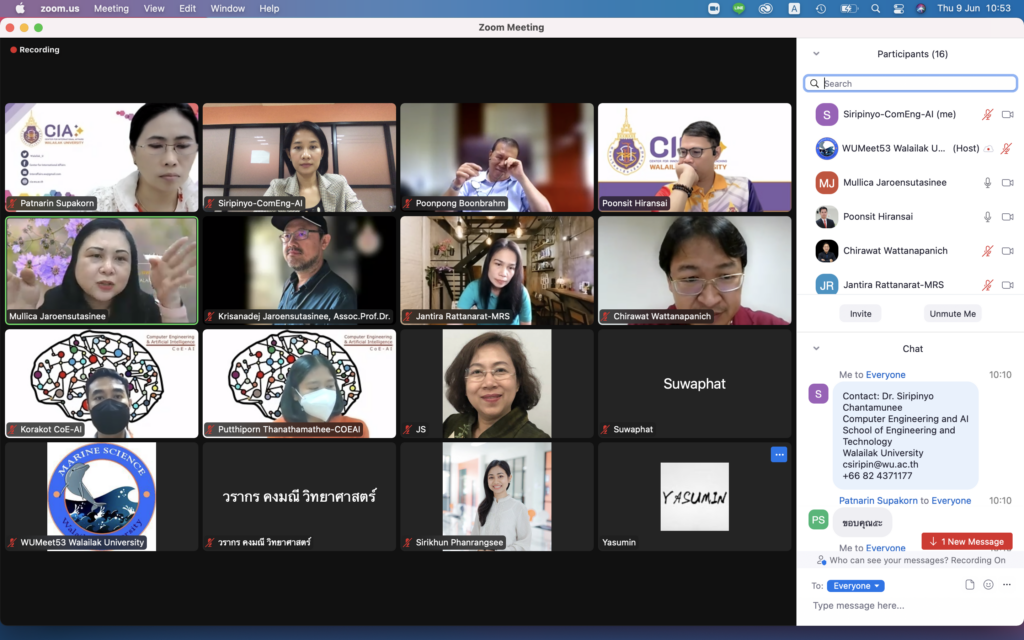Jump to the 1 New Message notification
Viewport: 1024px width, 640px height.
click(x=966, y=541)
